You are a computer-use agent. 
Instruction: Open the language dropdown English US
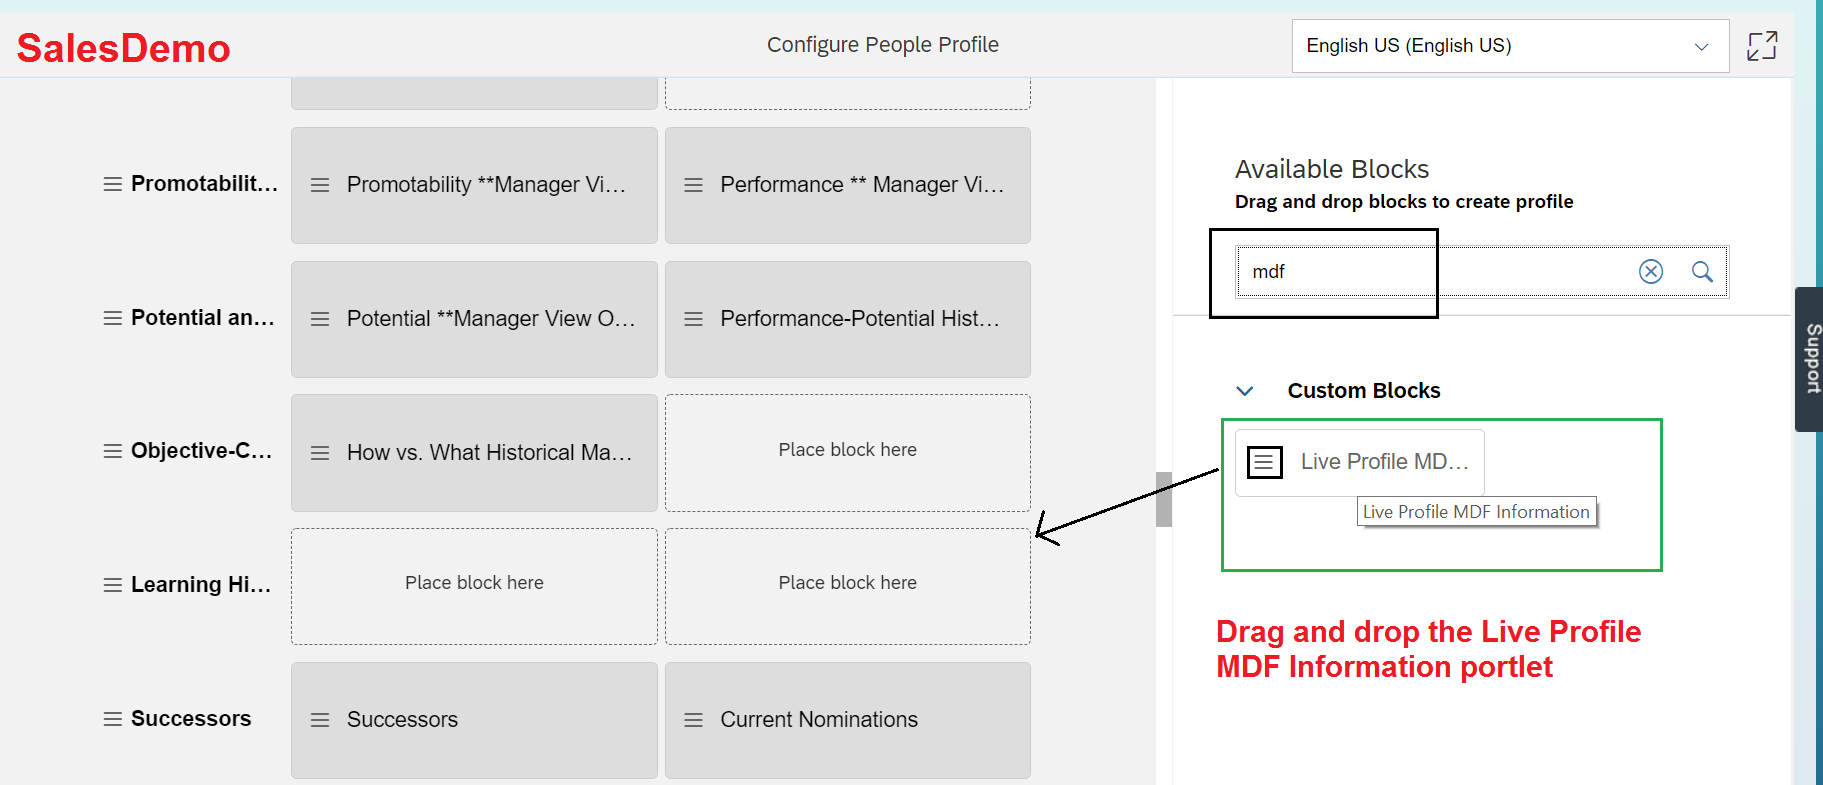pyautogui.click(x=1510, y=46)
